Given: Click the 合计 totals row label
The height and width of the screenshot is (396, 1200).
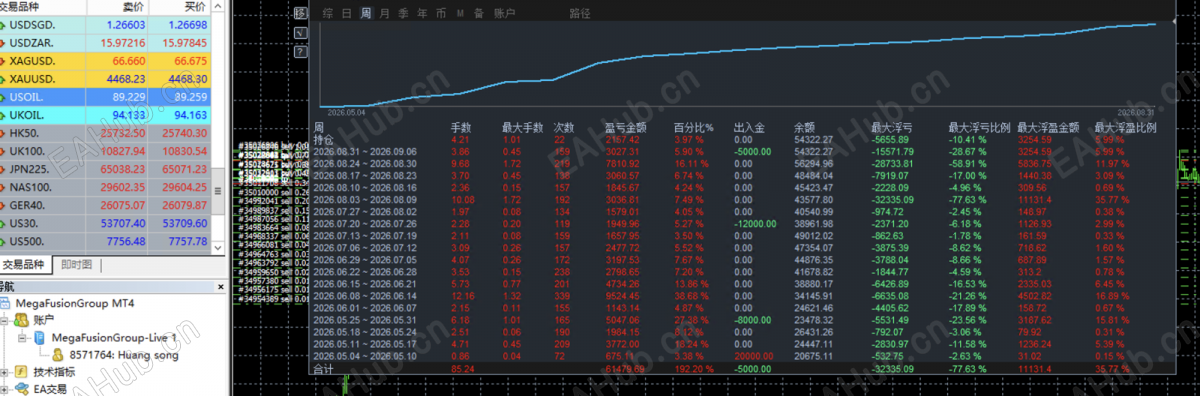Looking at the screenshot, I should [x=323, y=368].
